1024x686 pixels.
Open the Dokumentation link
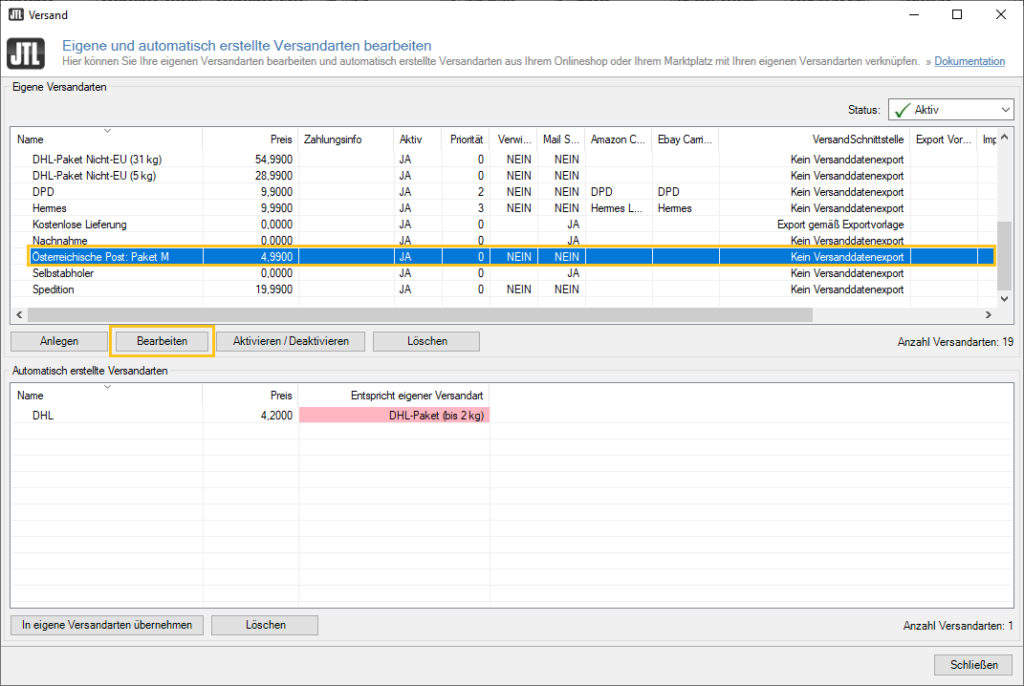[x=969, y=62]
